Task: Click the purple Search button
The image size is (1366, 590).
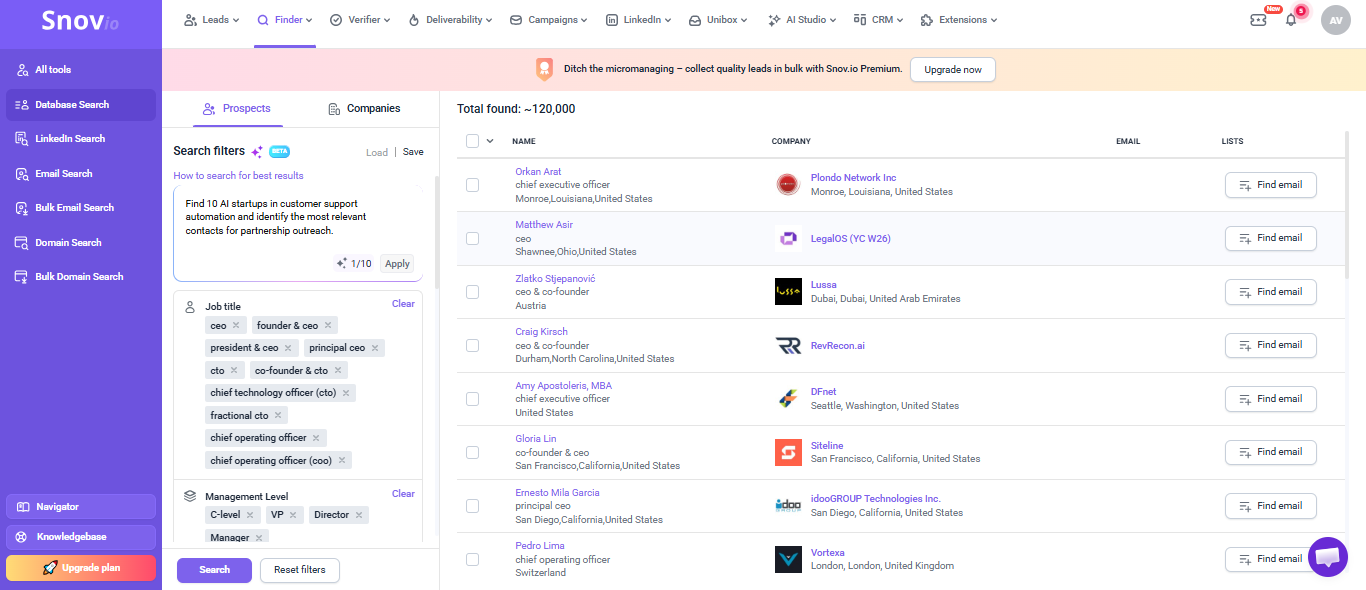Action: (214, 570)
